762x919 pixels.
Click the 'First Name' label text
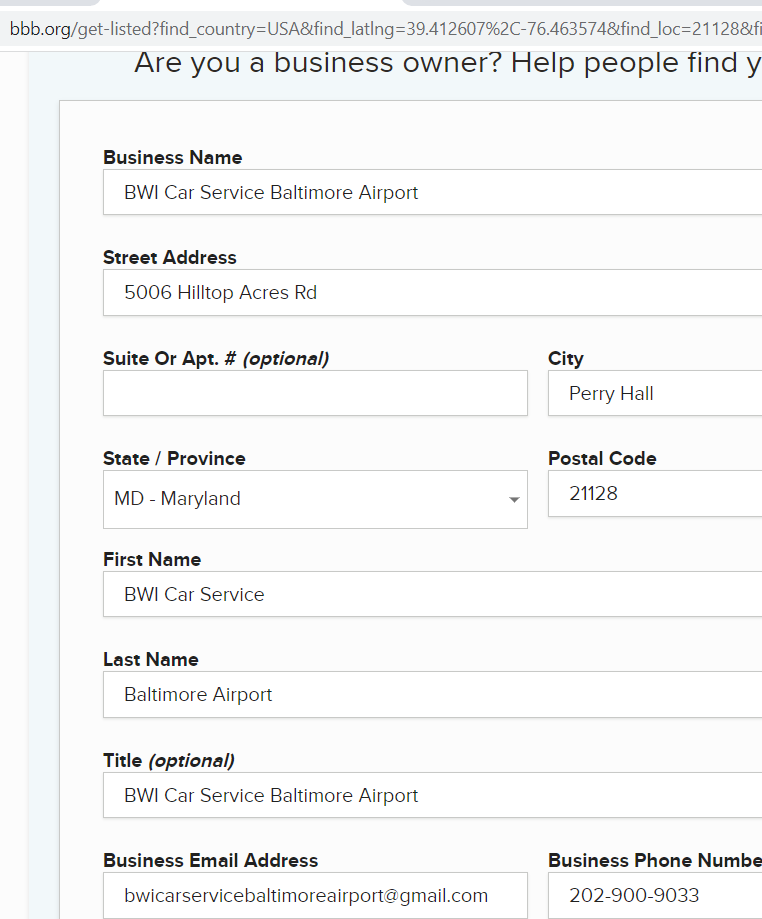click(152, 559)
